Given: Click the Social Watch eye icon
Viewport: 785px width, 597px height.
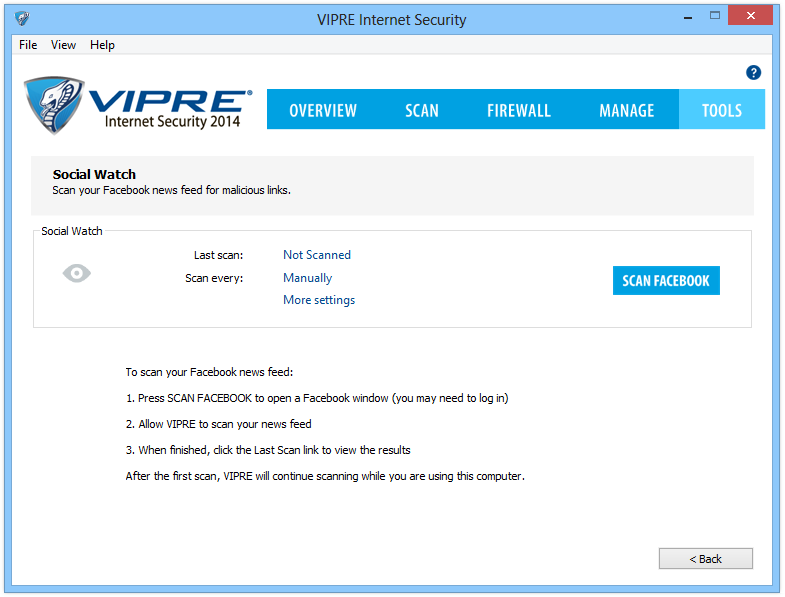Looking at the screenshot, I should click(x=77, y=273).
